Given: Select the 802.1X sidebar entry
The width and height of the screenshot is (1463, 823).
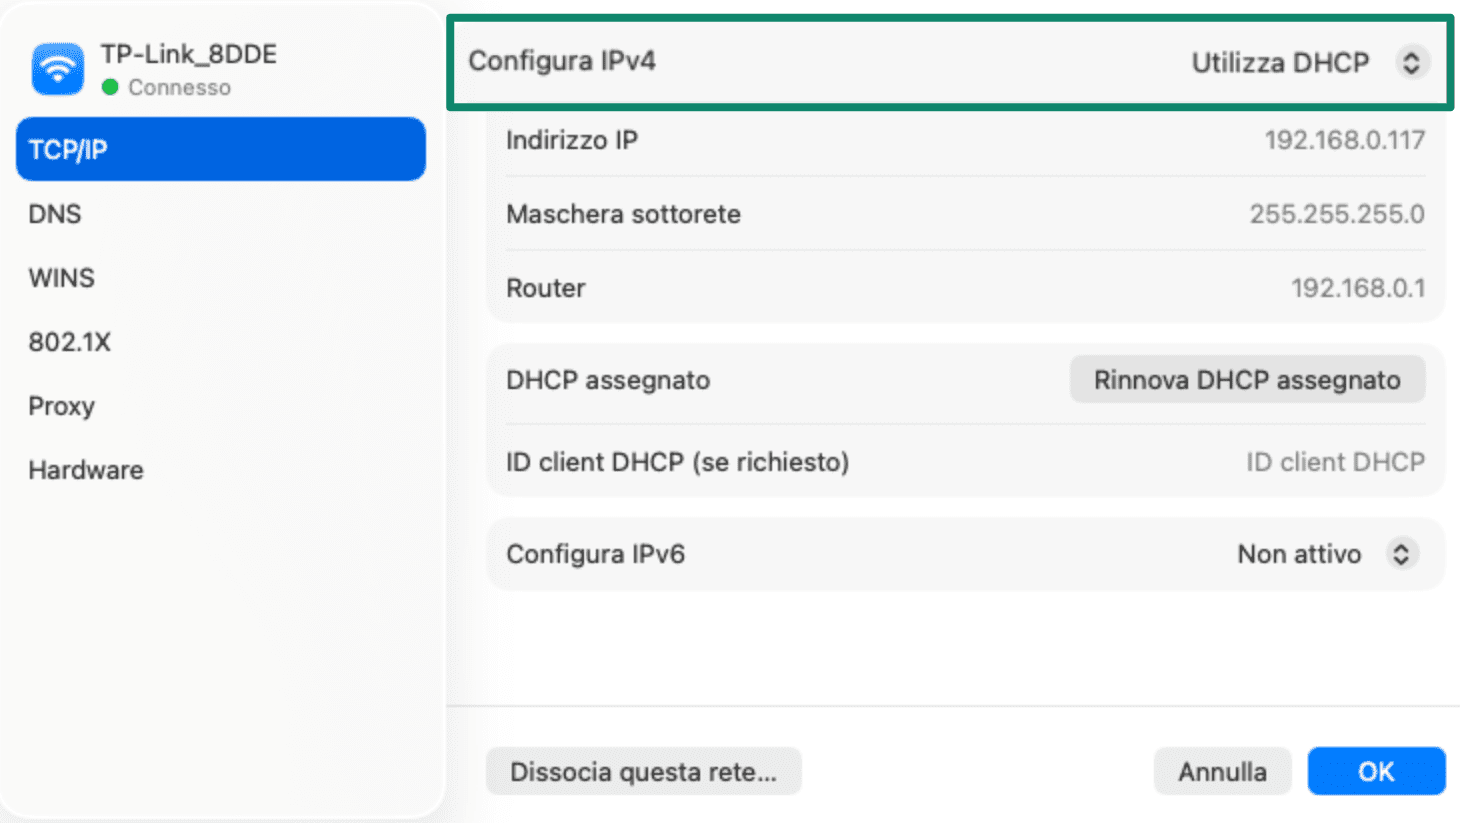Looking at the screenshot, I should click(70, 341).
